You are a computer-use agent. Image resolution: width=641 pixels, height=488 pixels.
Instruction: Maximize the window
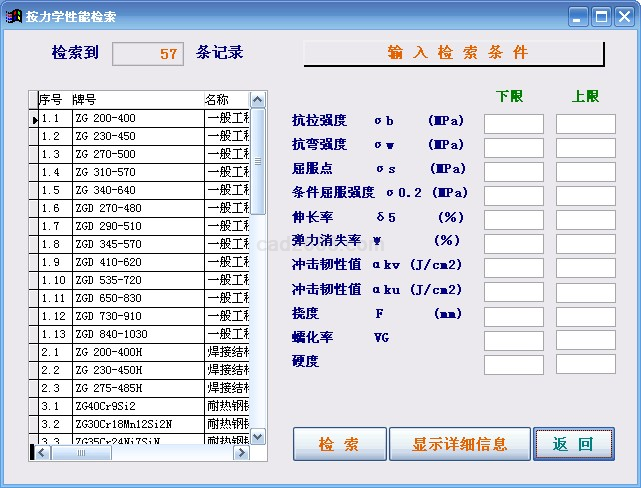point(602,16)
